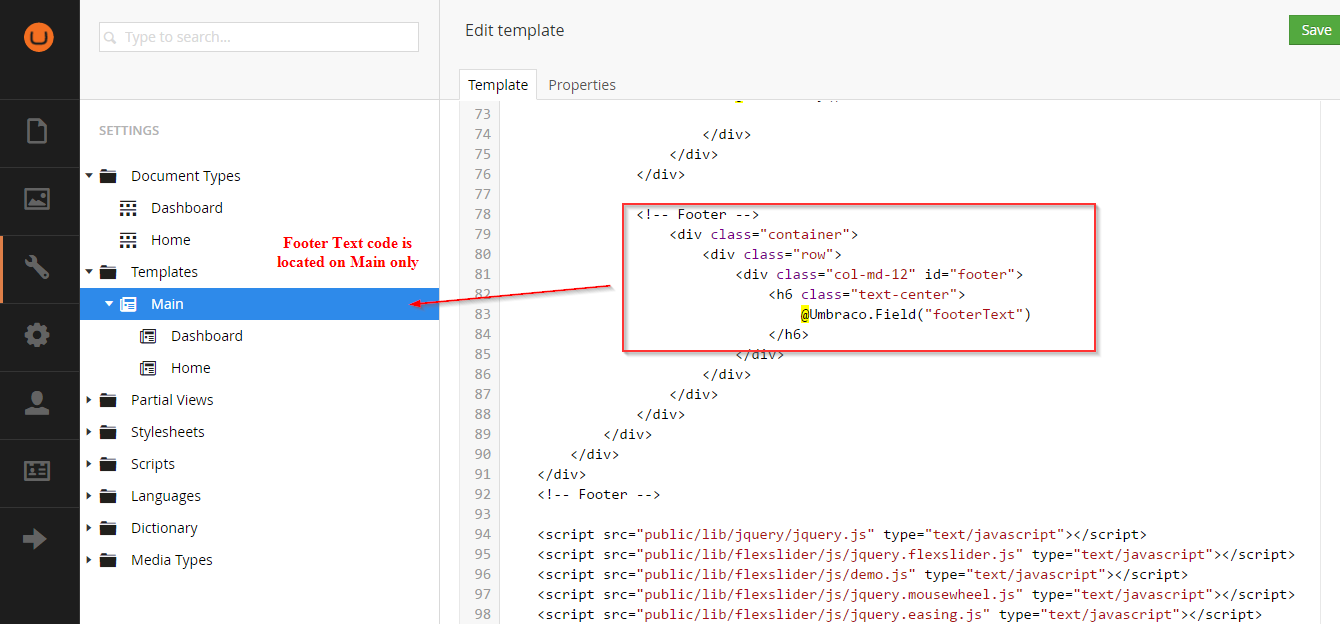Click the jquery.js script tag line

click(842, 534)
